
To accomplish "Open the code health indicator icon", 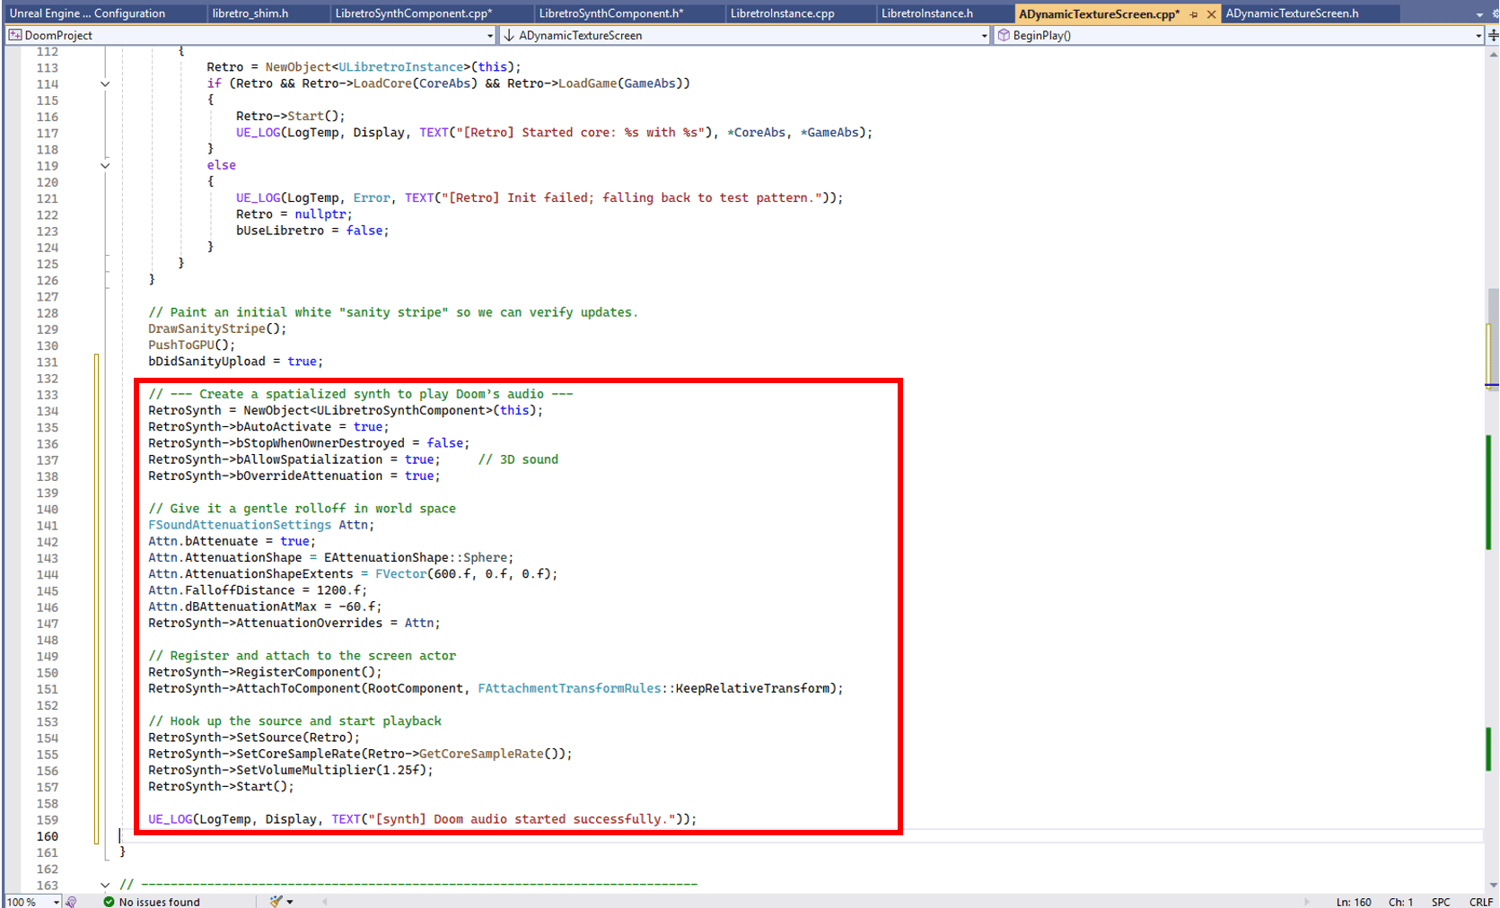I will point(71,901).
